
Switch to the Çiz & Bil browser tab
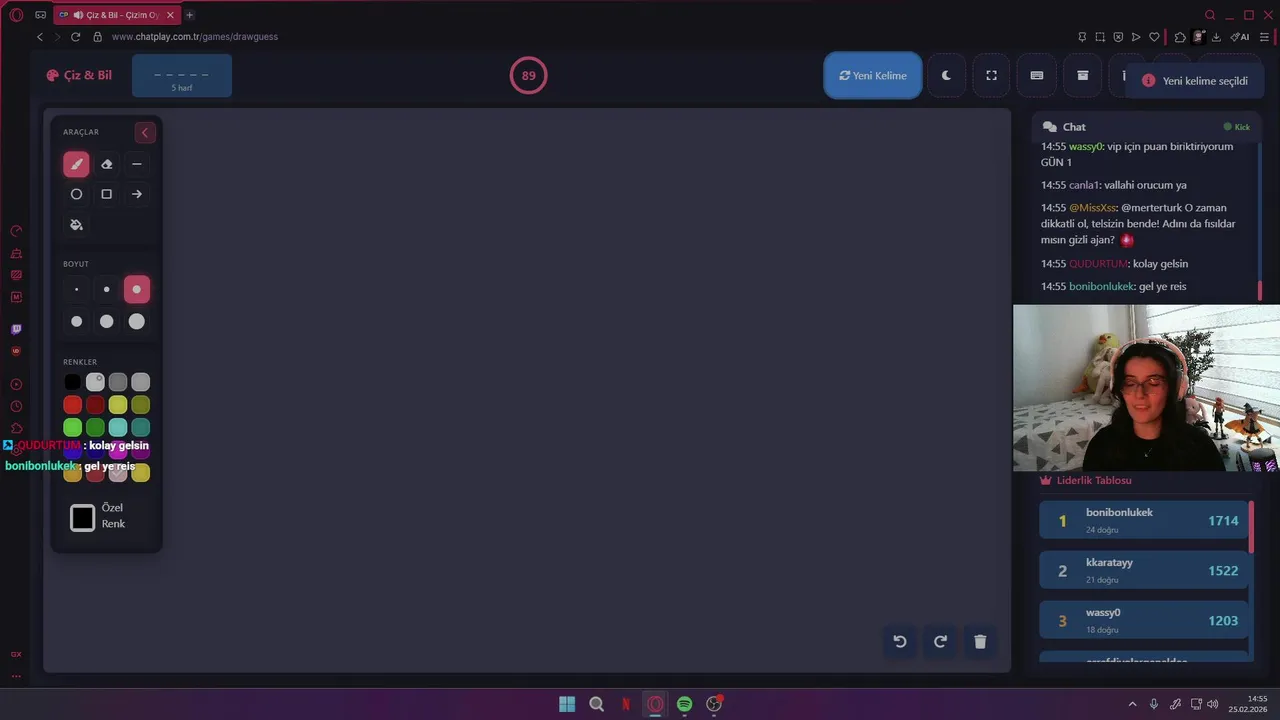116,15
